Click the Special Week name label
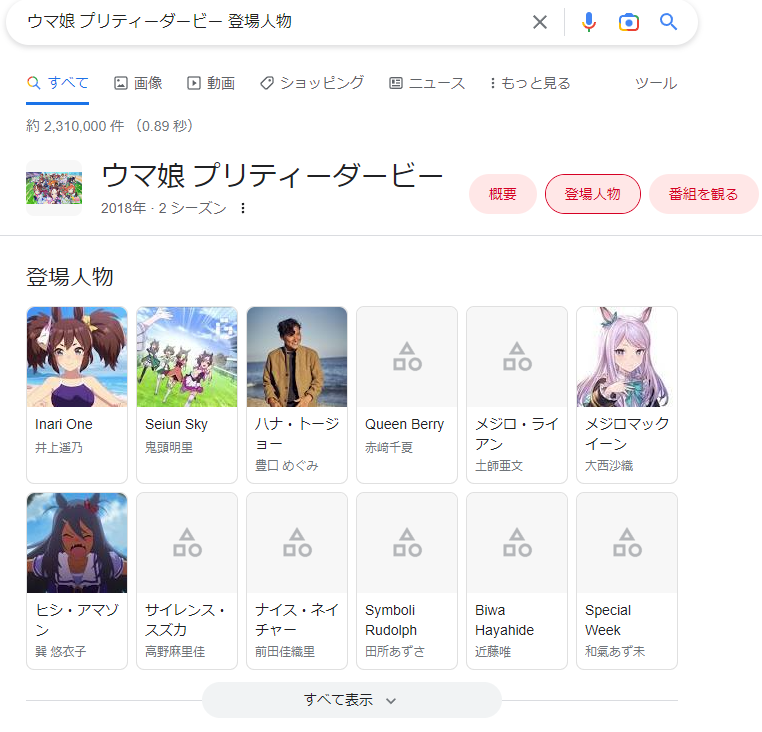The height and width of the screenshot is (732, 762). [608, 620]
